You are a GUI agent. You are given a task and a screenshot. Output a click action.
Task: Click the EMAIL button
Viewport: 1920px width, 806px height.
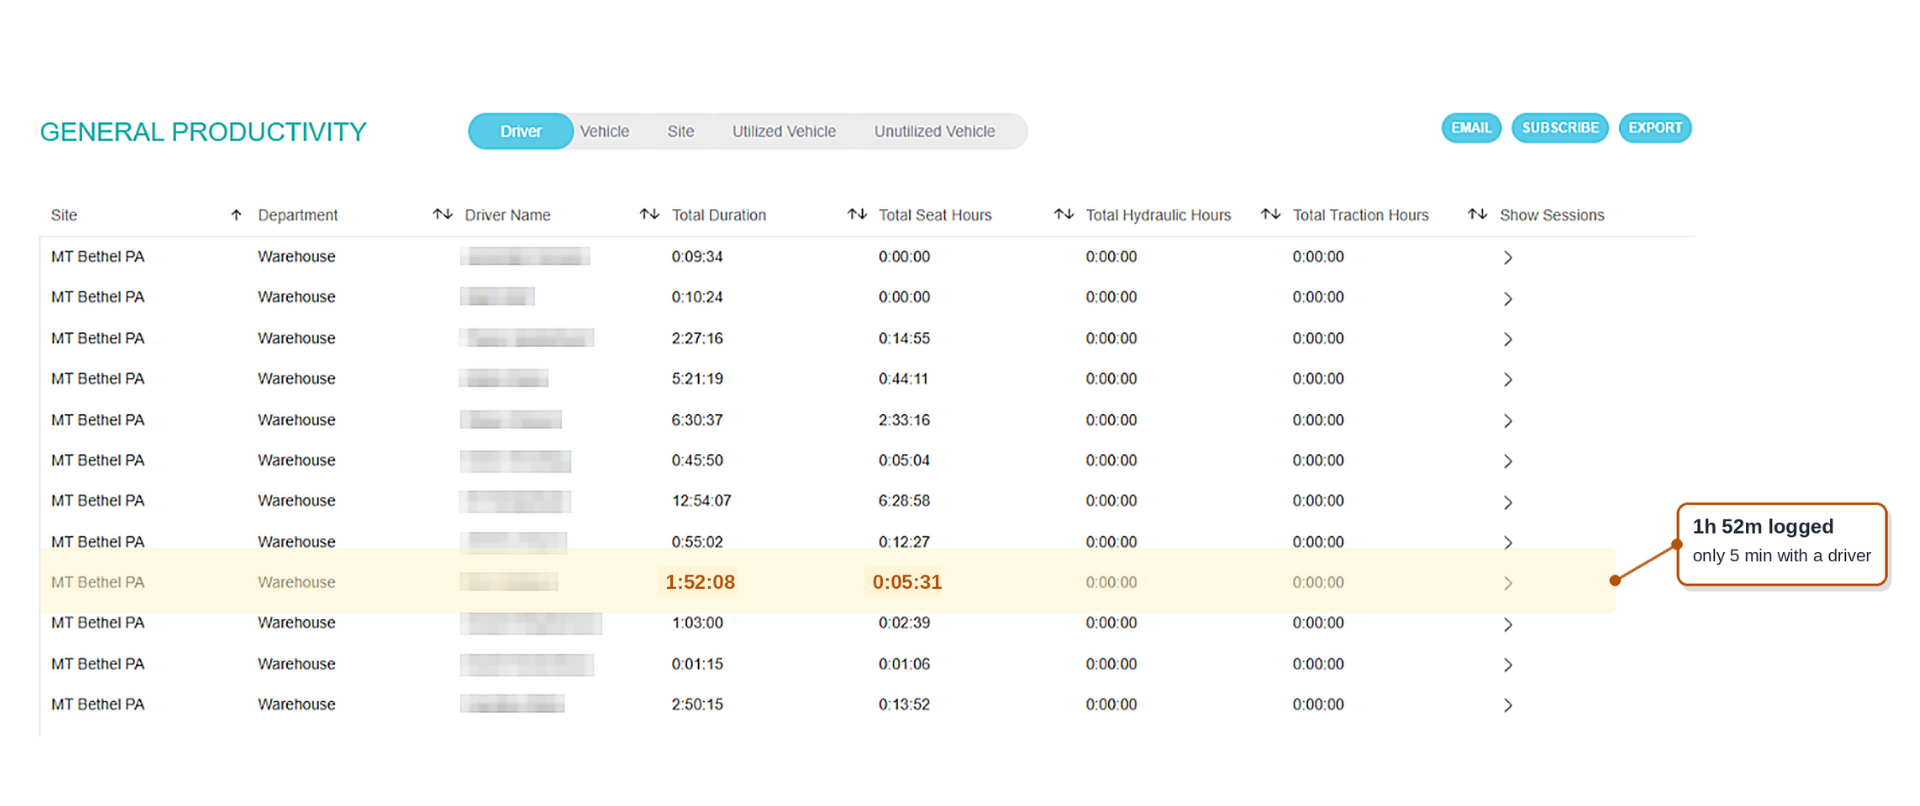(1471, 128)
